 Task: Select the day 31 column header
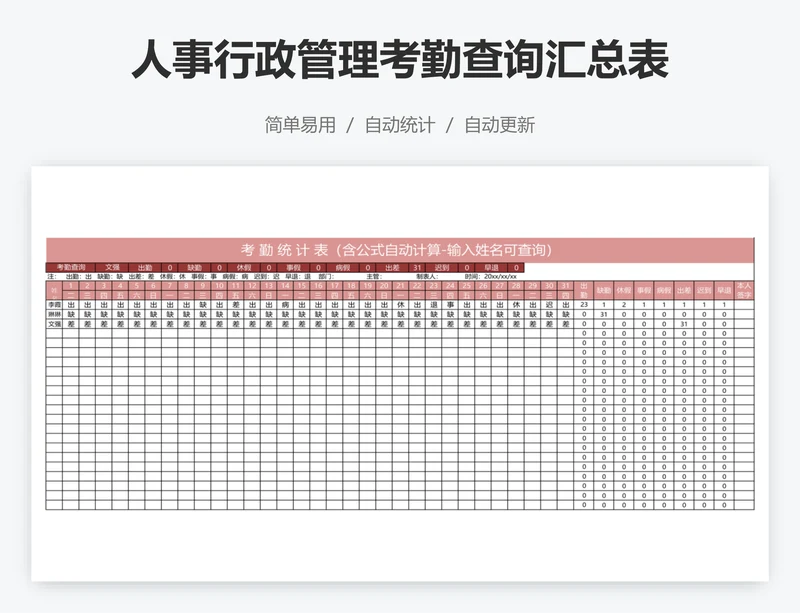(565, 286)
